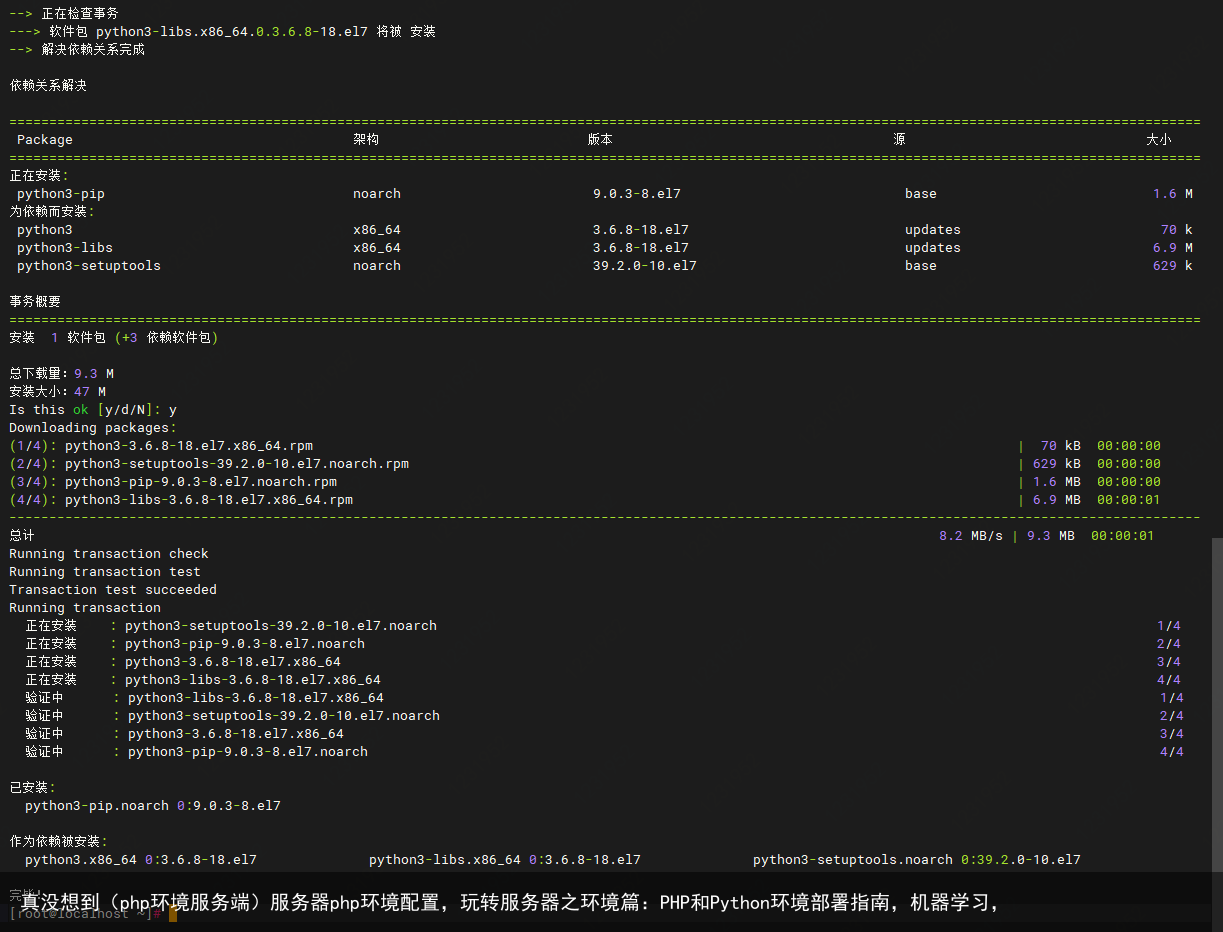Click size '70 k' in the python3 table row
1223x932 pixels.
coord(1177,230)
